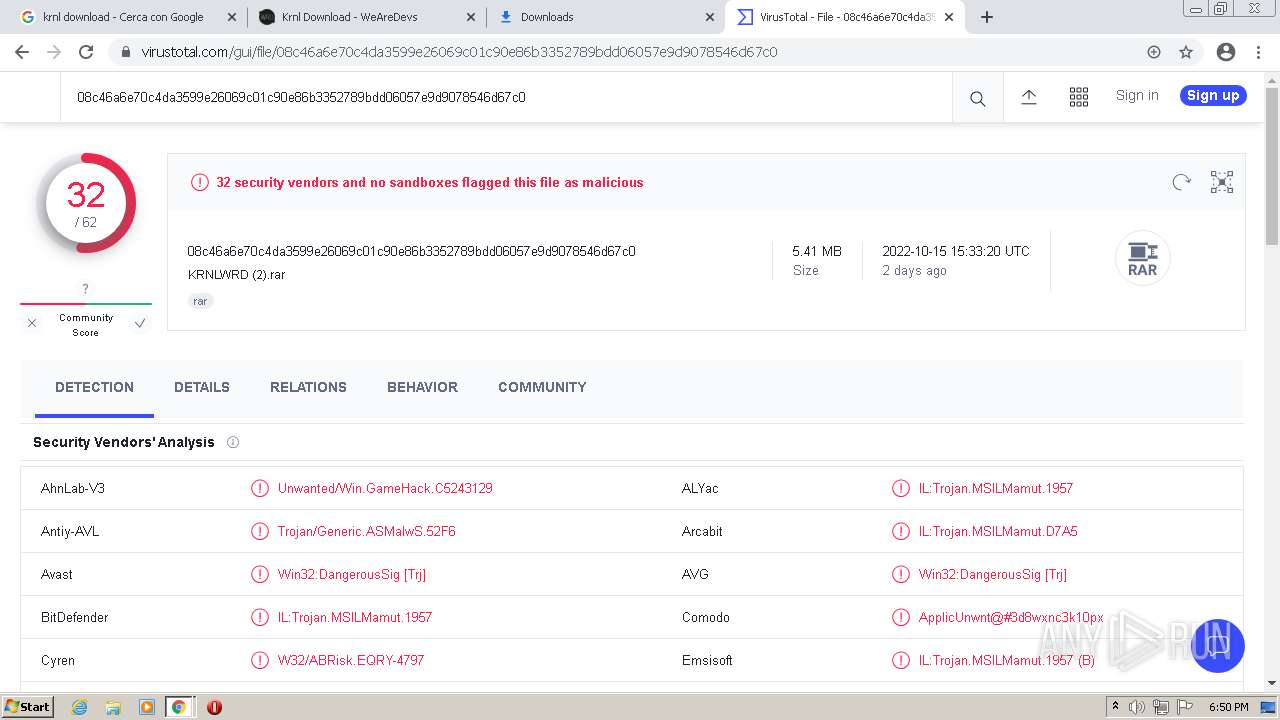The width and height of the screenshot is (1280, 720).
Task: Click the Sign up button
Action: pos(1213,95)
